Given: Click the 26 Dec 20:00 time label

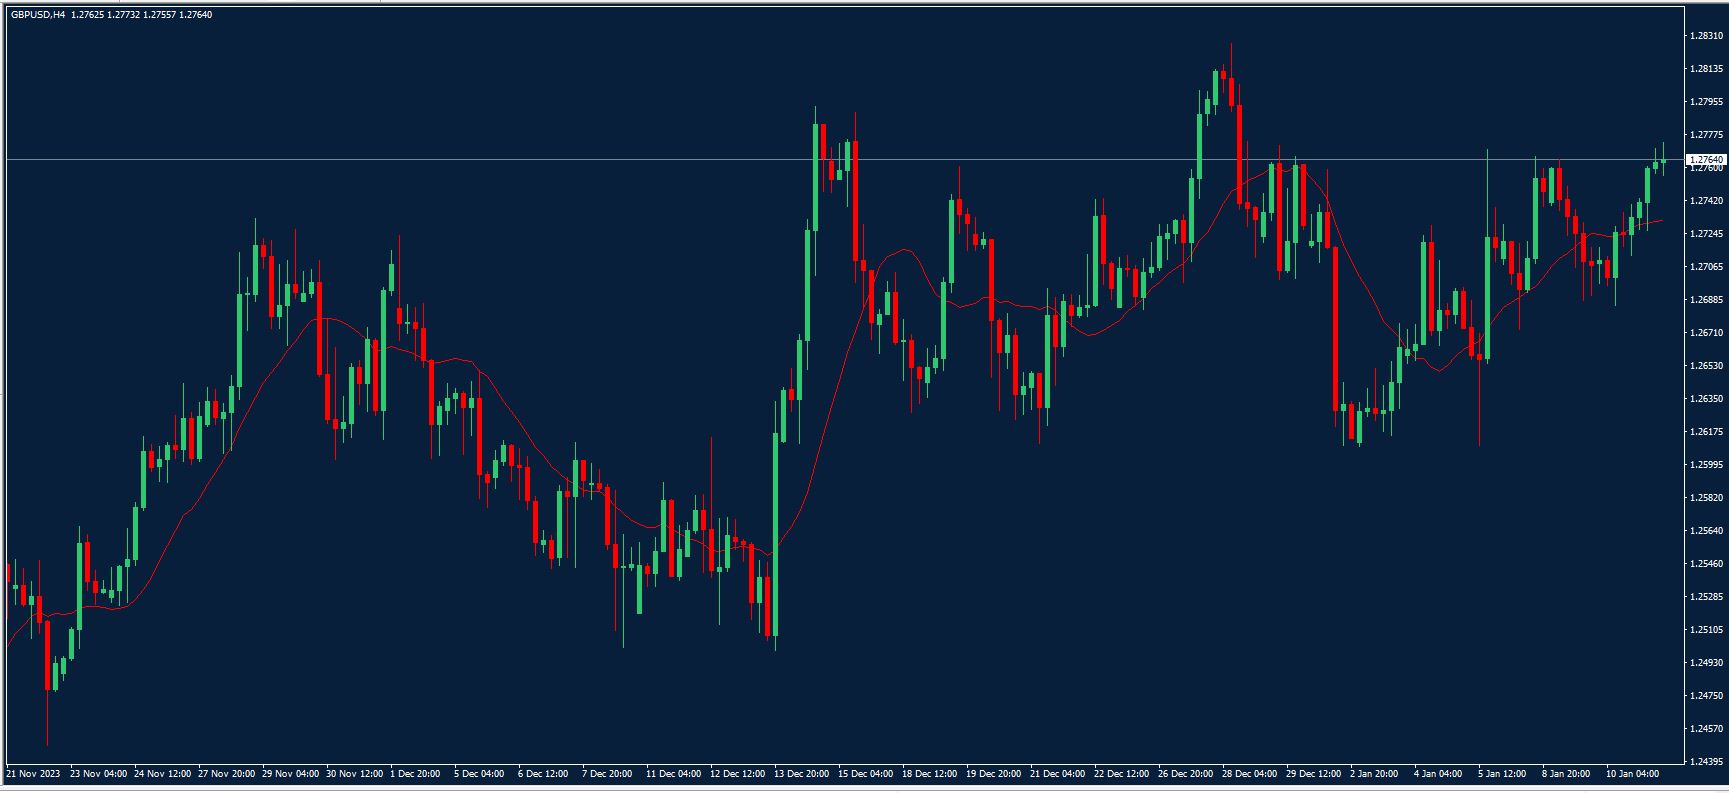Looking at the screenshot, I should [1186, 774].
